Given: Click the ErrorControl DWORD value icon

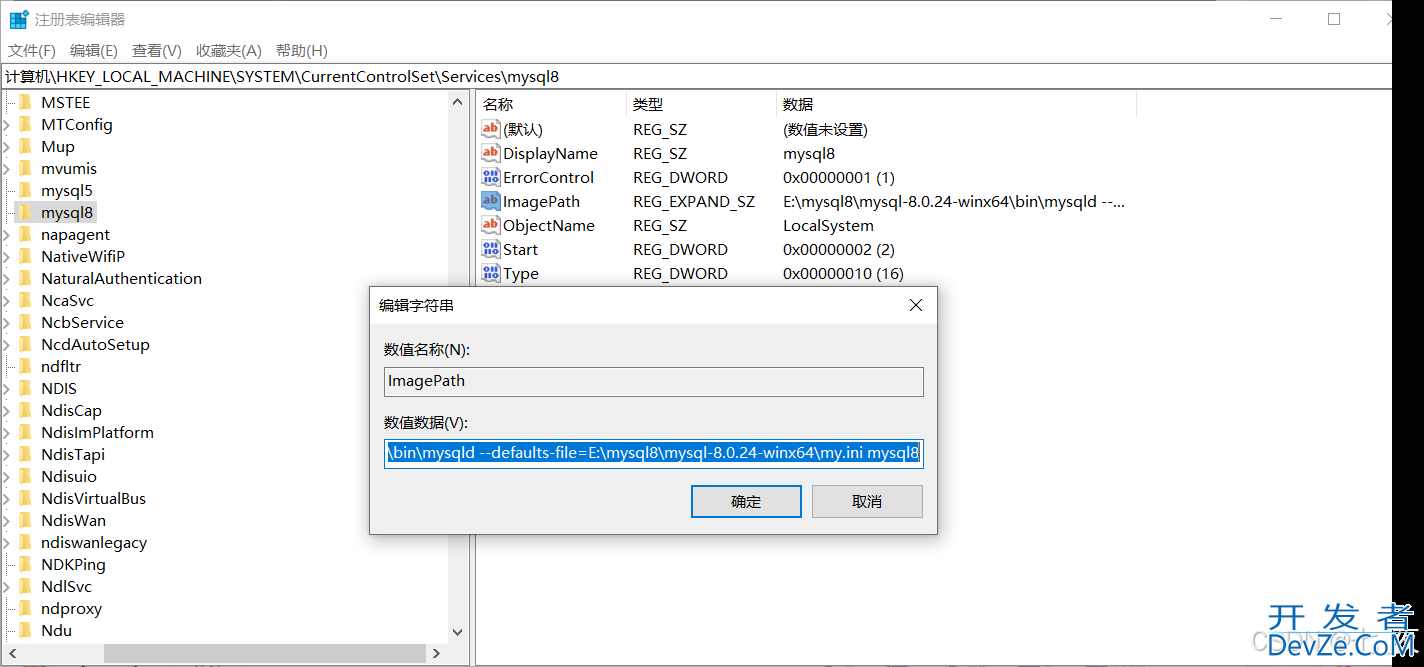Looking at the screenshot, I should click(490, 176).
